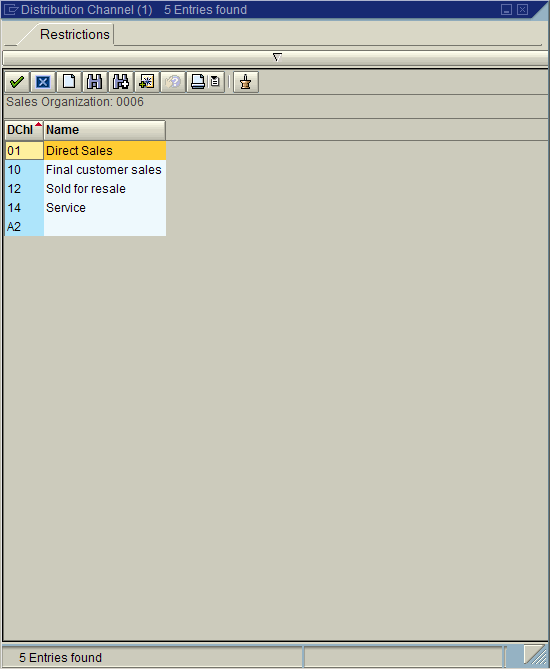The height and width of the screenshot is (670, 550).
Task: Open the Find binoculars icon
Action: click(95, 82)
